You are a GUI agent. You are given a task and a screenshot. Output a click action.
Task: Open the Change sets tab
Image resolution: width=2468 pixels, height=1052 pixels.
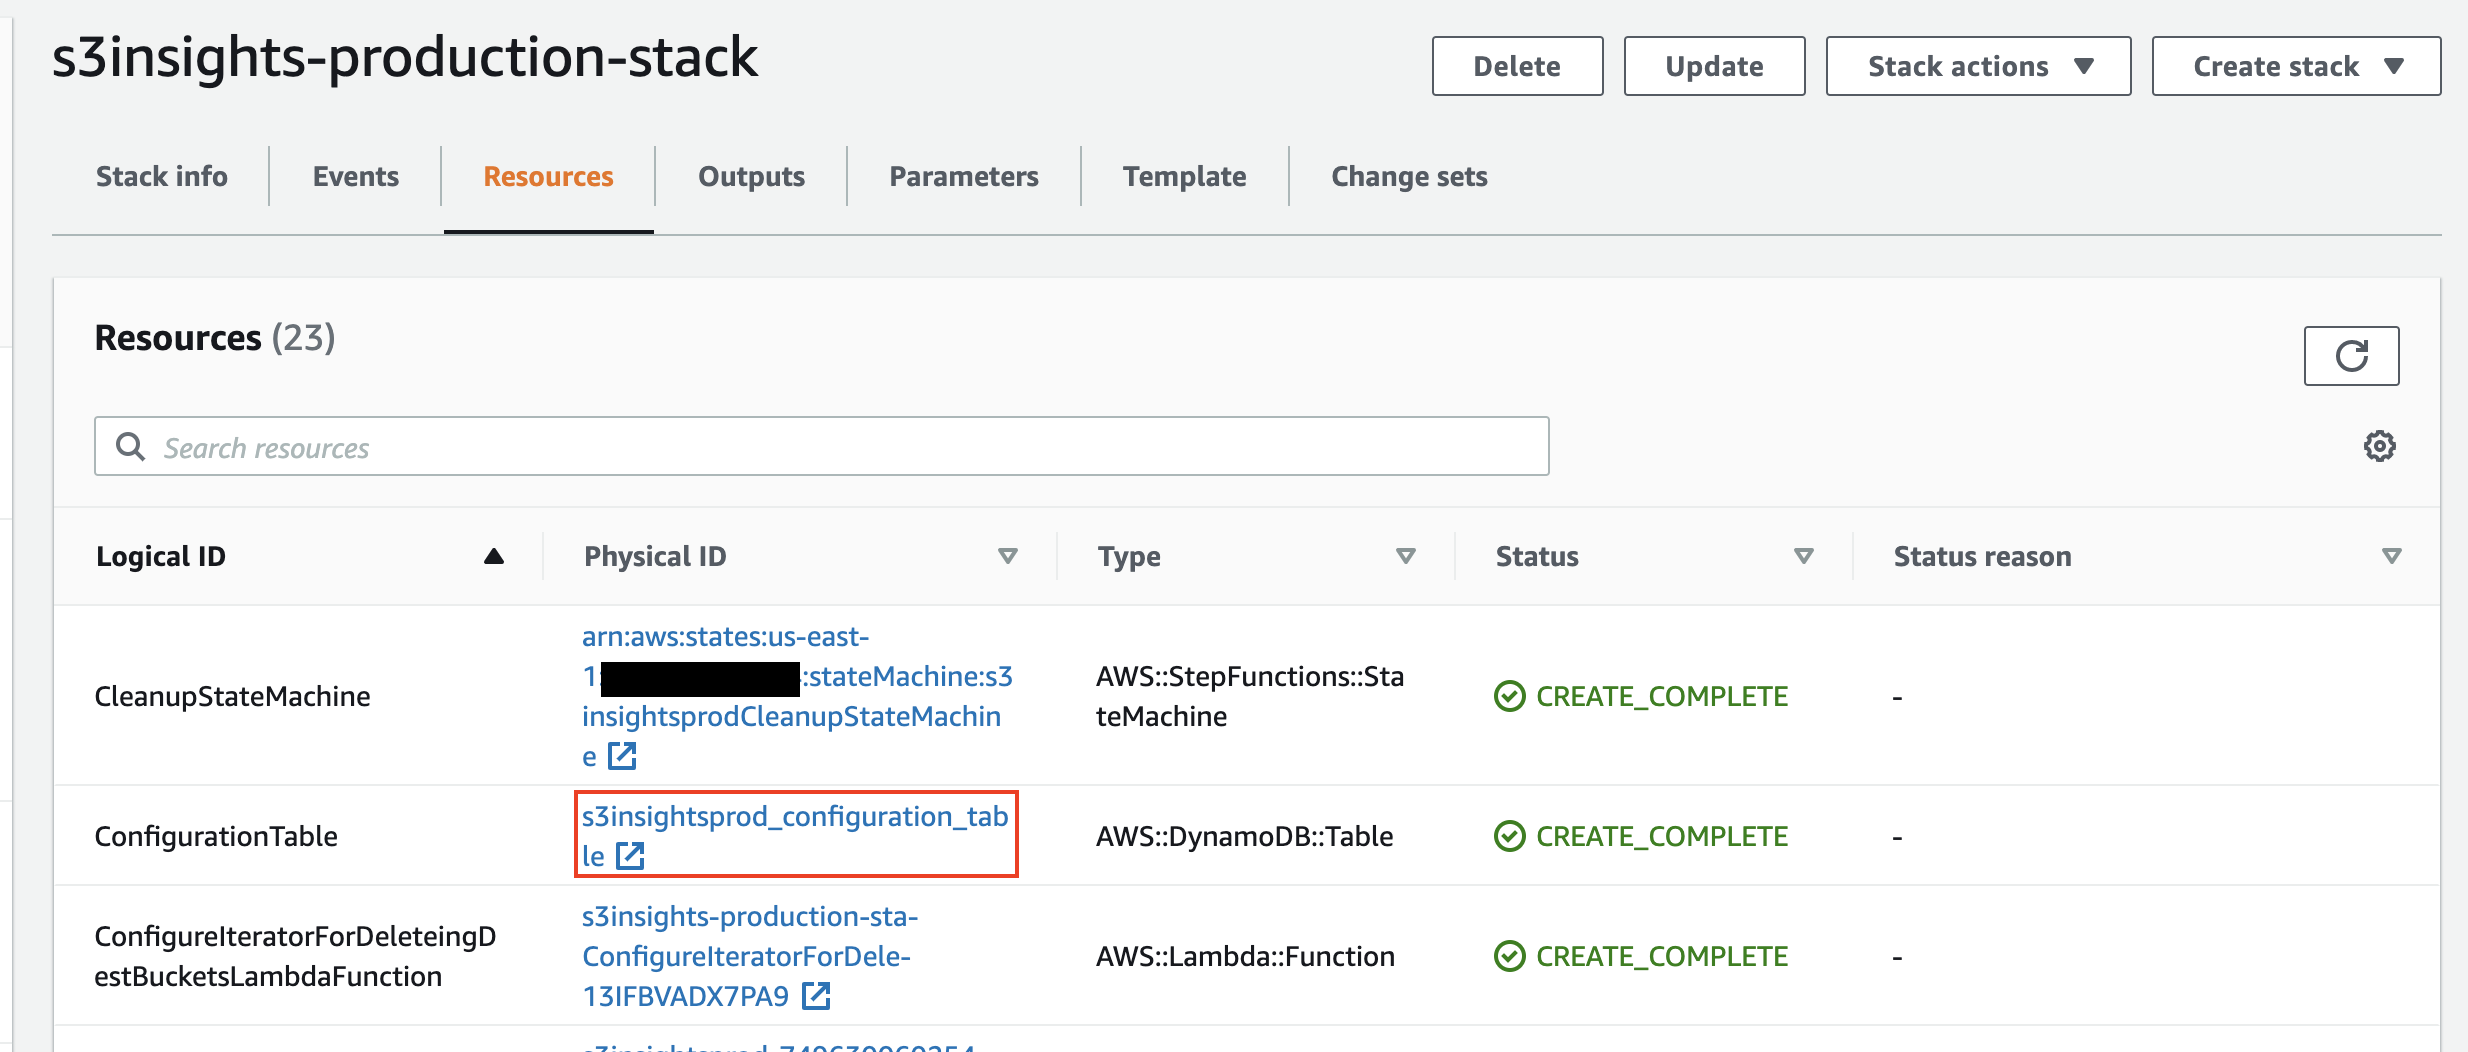pos(1409,176)
